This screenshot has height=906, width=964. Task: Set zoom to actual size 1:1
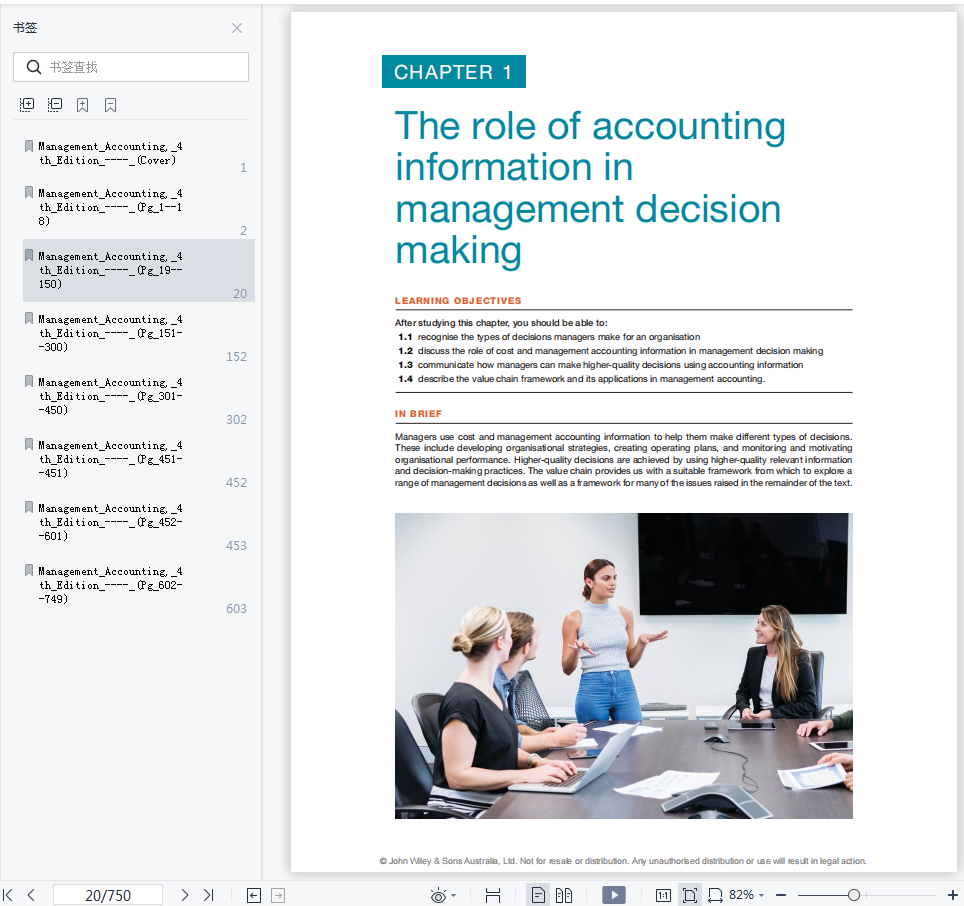tap(663, 896)
